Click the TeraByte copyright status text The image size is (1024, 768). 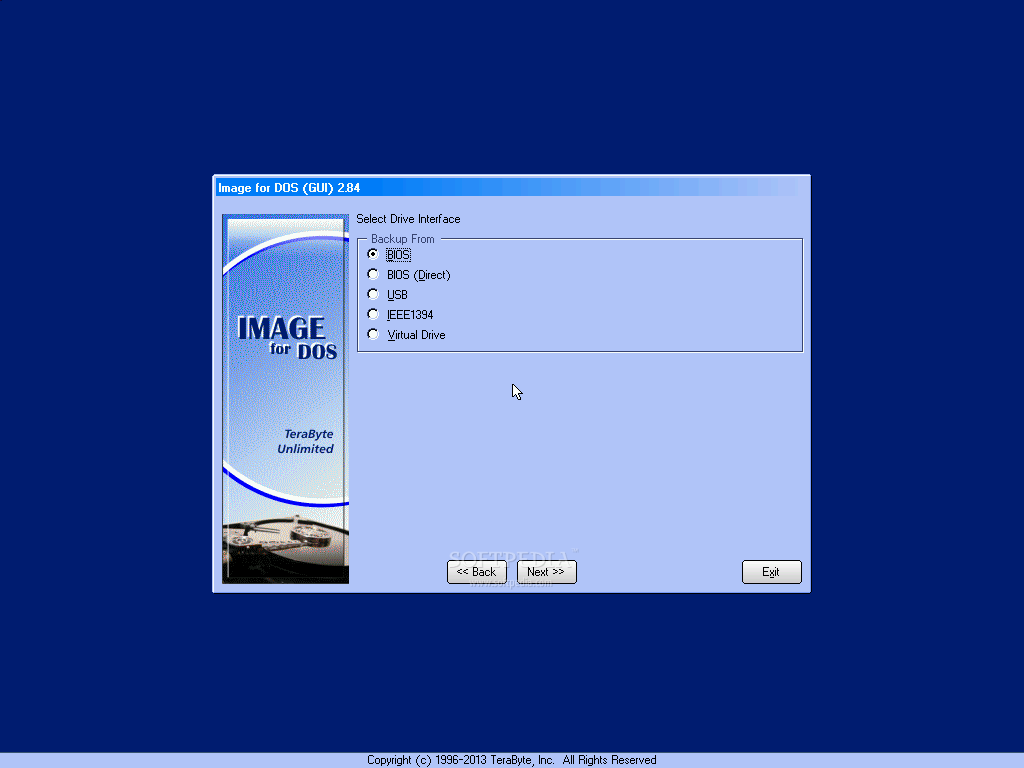pyautogui.click(x=511, y=760)
